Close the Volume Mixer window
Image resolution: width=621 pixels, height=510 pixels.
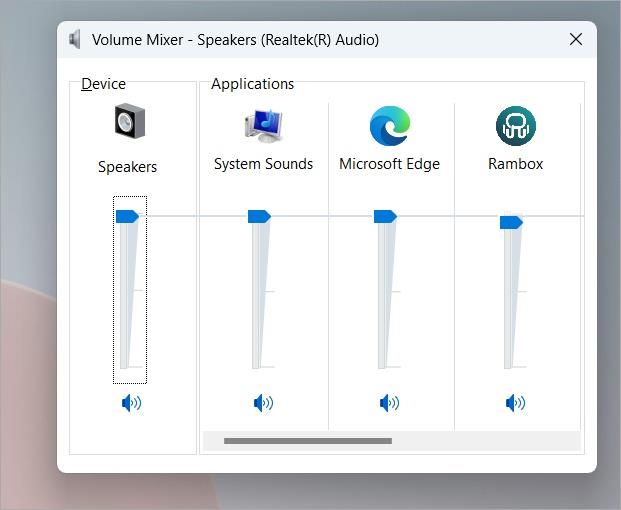(x=576, y=39)
